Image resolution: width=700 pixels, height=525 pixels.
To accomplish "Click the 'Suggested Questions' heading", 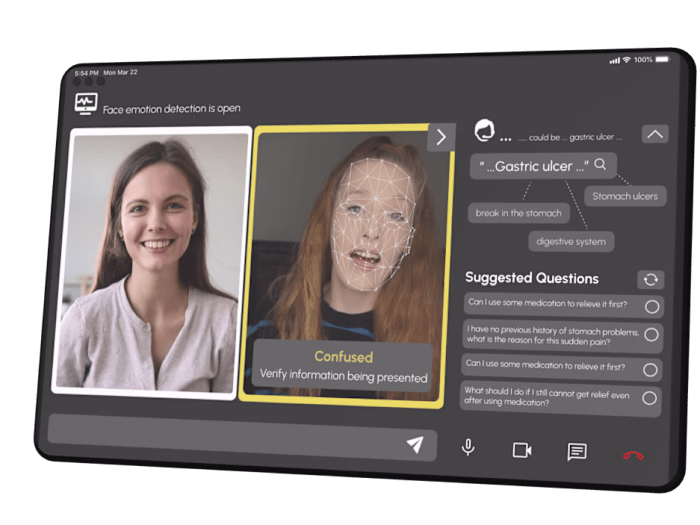I will pyautogui.click(x=532, y=278).
